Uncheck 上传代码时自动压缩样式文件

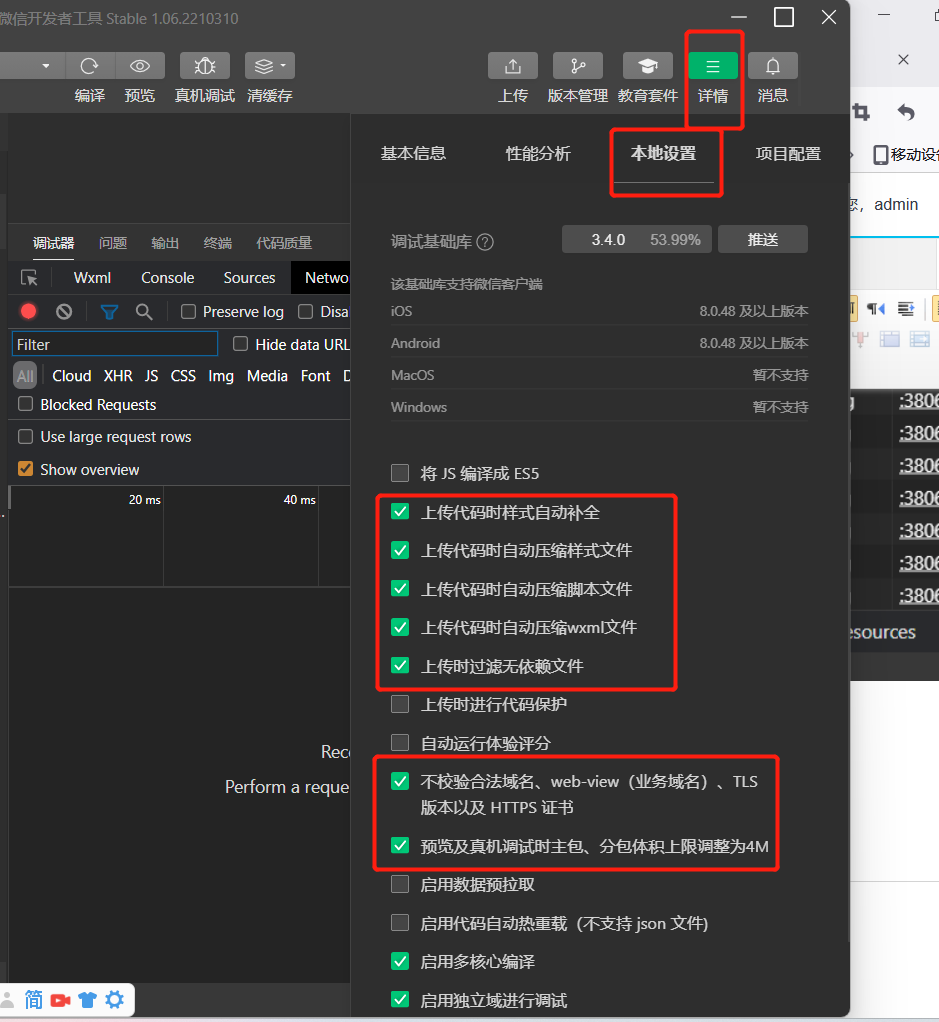tap(400, 550)
